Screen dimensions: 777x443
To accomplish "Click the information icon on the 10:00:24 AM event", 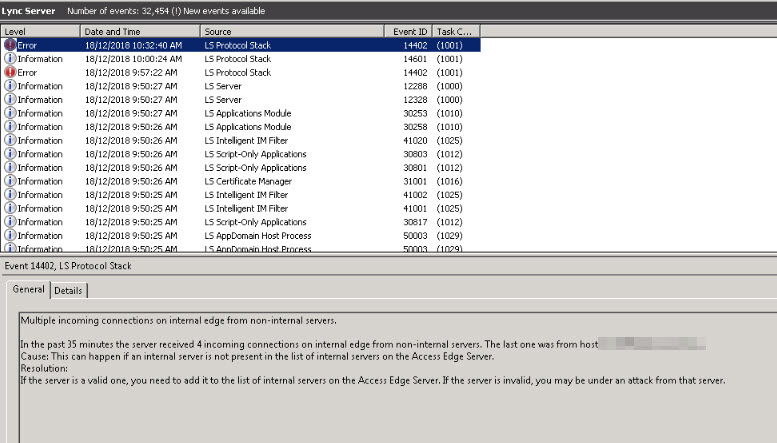I will 11,59.
